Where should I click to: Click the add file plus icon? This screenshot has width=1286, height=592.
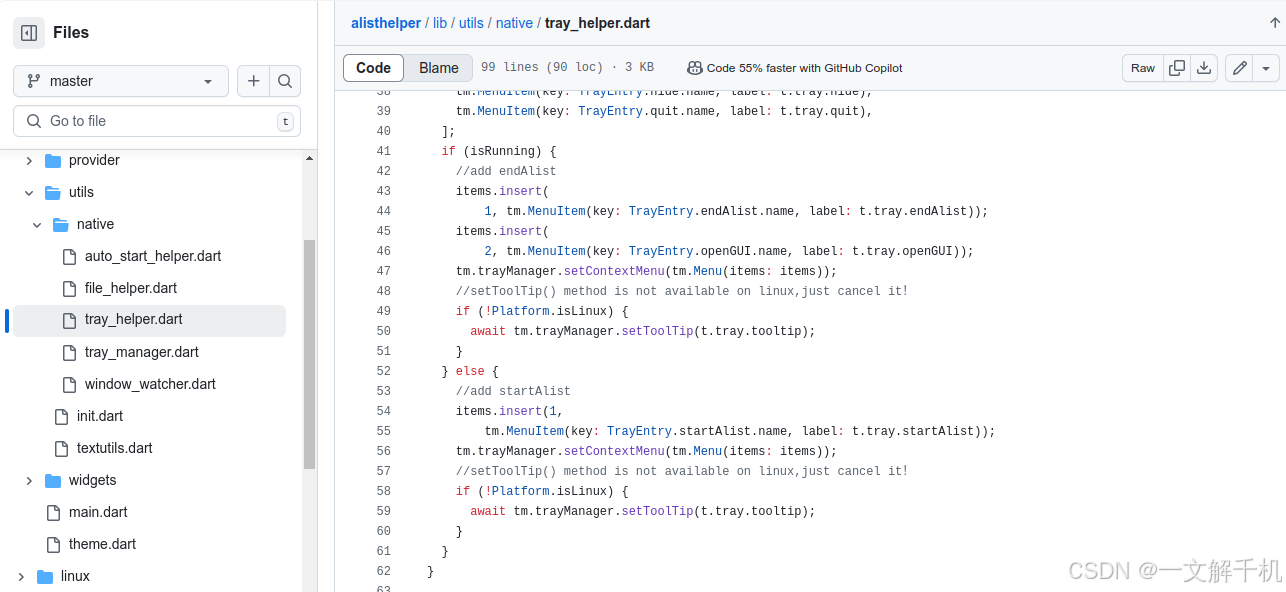253,81
